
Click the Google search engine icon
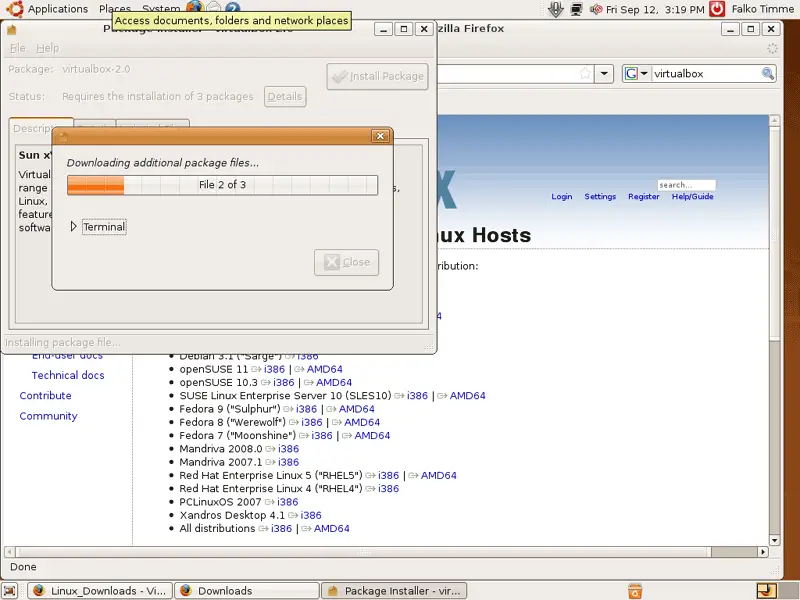pos(631,73)
